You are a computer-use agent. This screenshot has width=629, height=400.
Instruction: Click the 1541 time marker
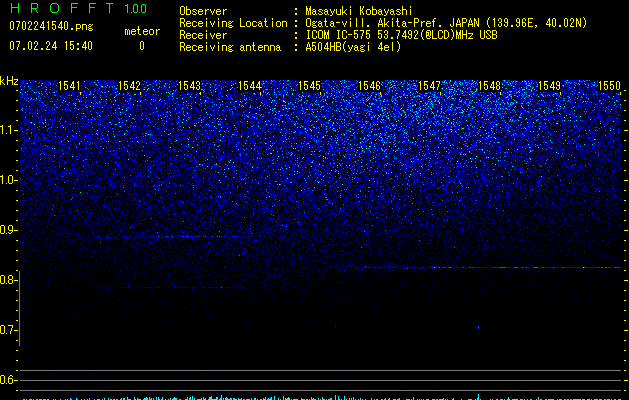69,86
